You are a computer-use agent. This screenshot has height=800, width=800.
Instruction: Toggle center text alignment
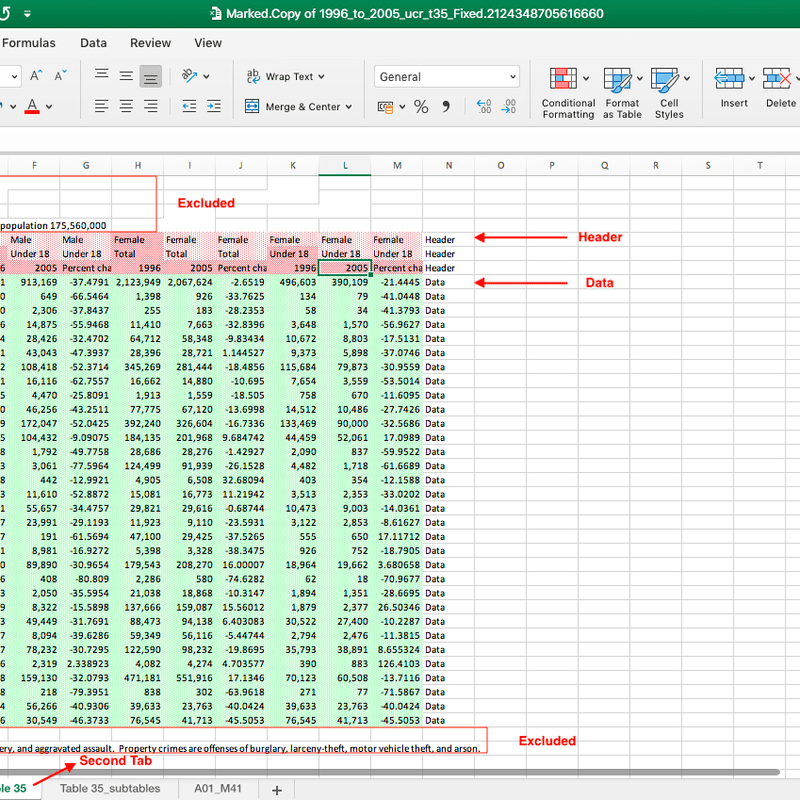tap(126, 106)
